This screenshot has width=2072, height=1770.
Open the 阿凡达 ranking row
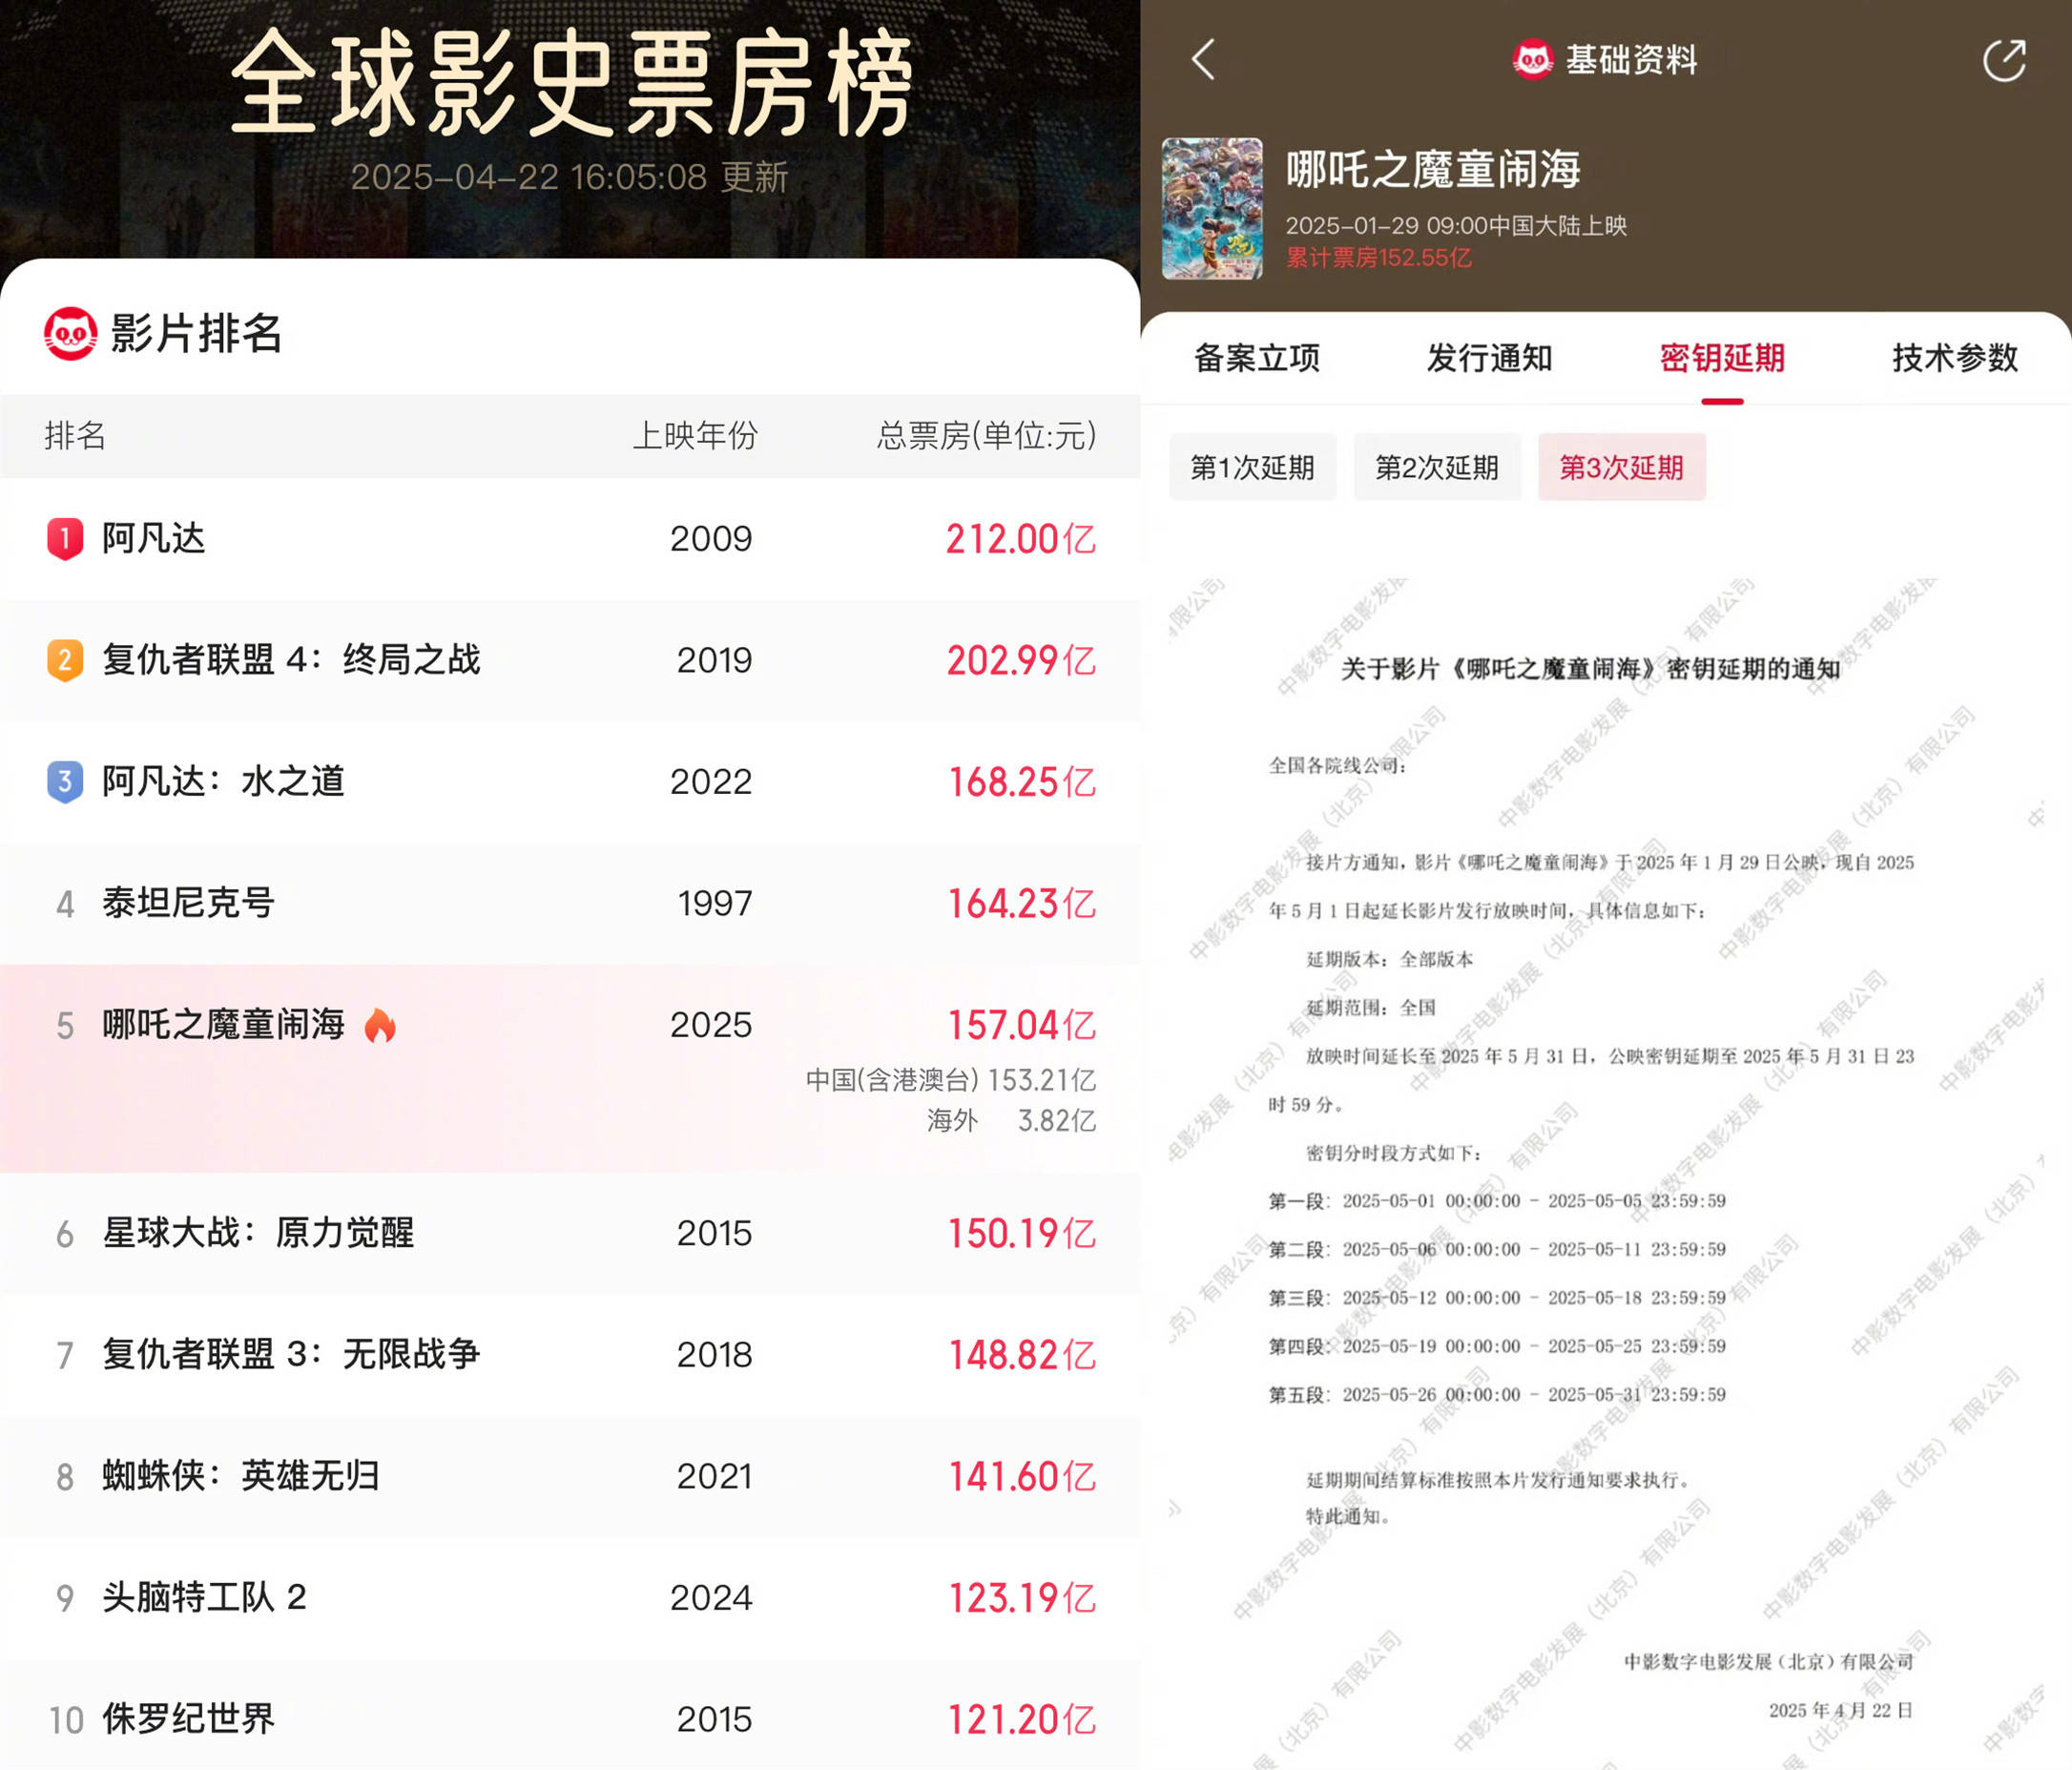coord(570,539)
